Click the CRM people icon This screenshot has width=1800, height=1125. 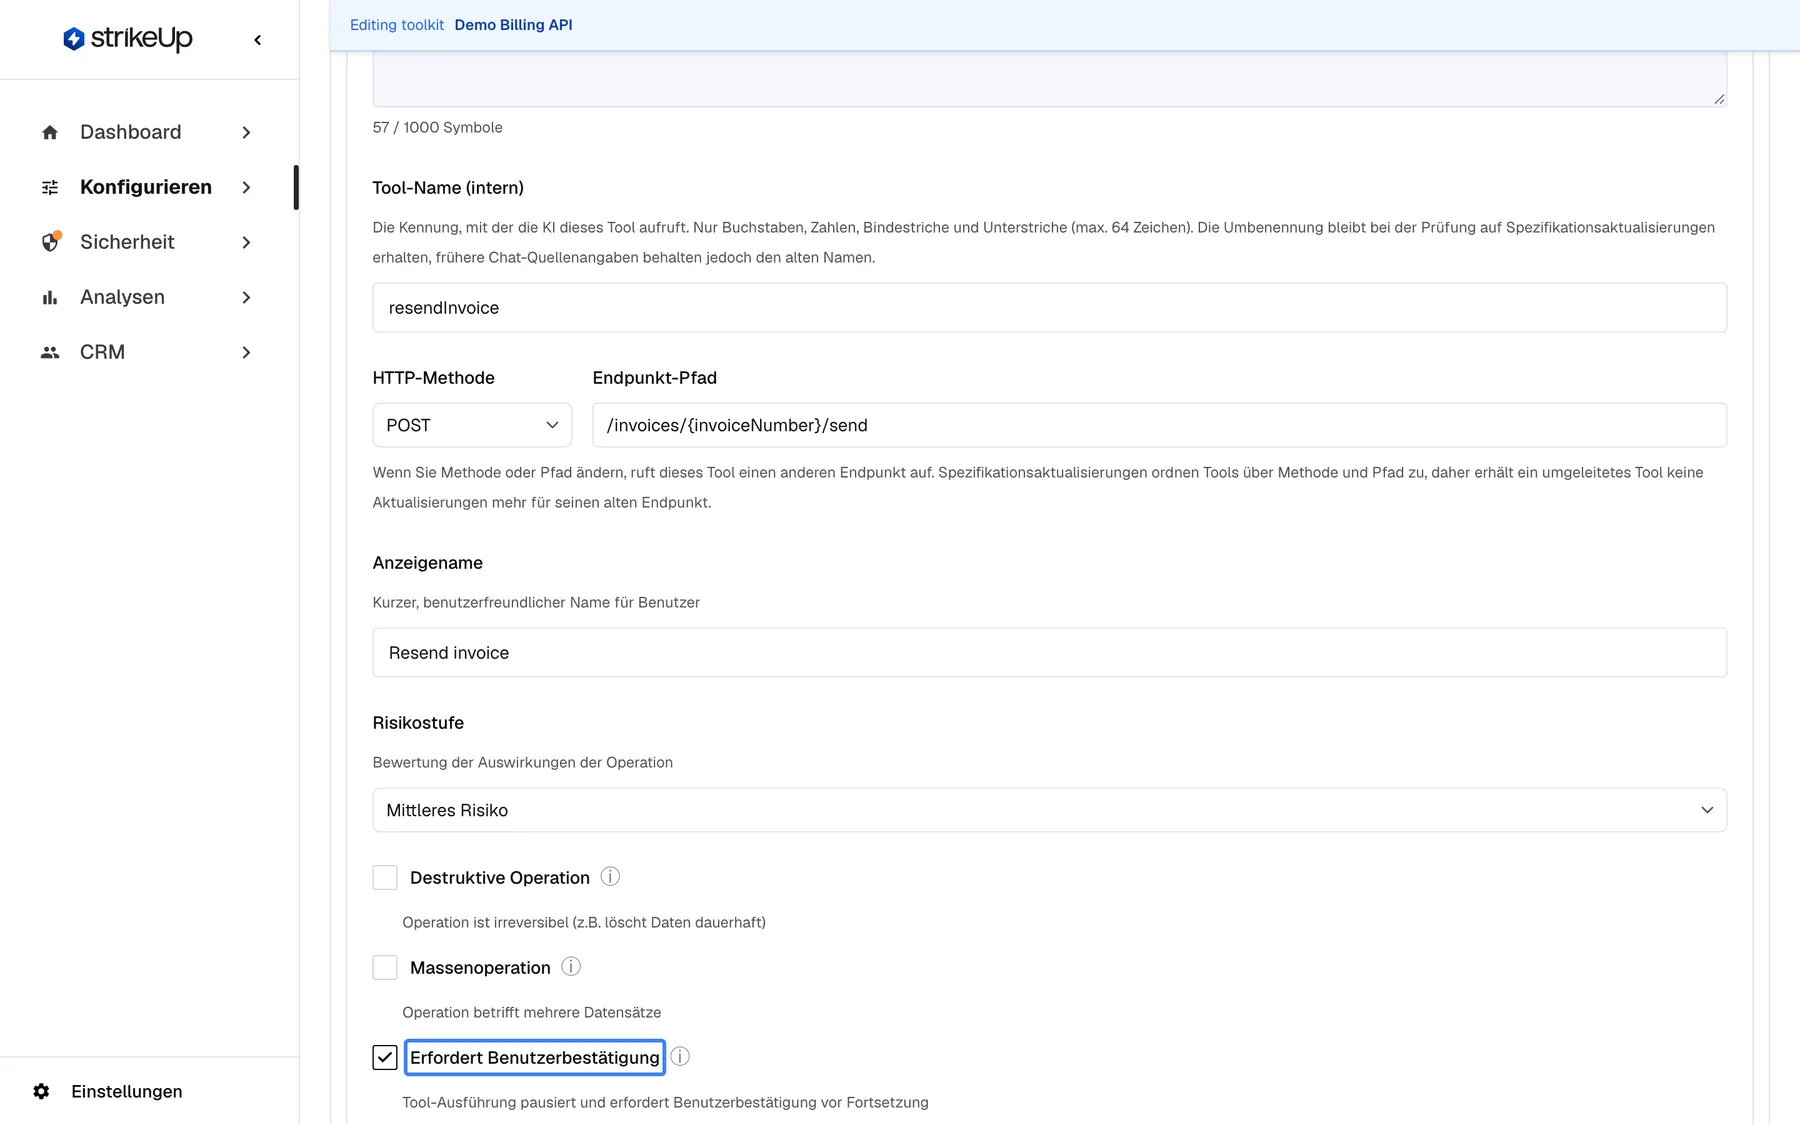coord(50,352)
